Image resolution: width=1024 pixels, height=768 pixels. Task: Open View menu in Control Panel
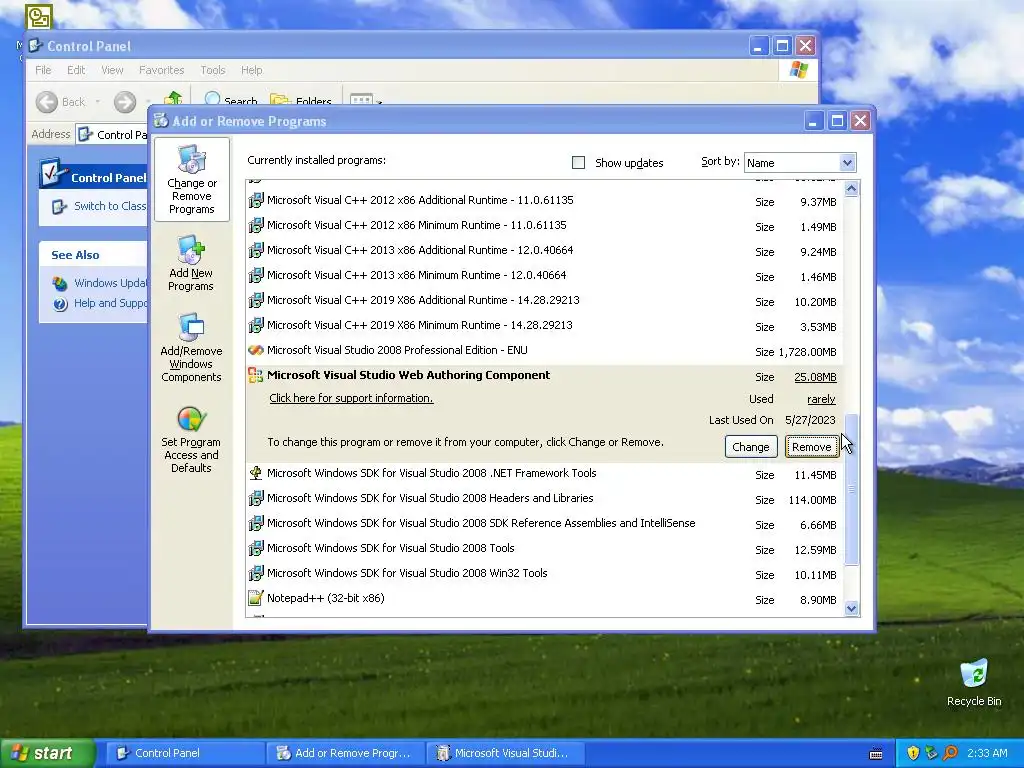click(112, 70)
